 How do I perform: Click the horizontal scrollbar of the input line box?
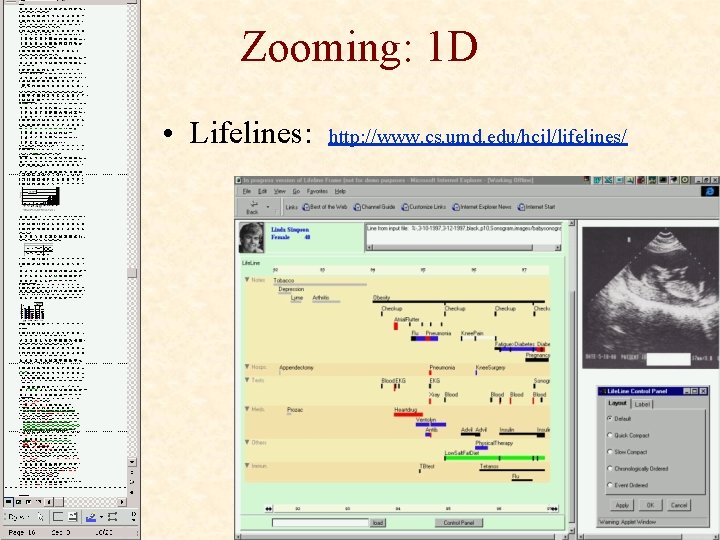463,248
